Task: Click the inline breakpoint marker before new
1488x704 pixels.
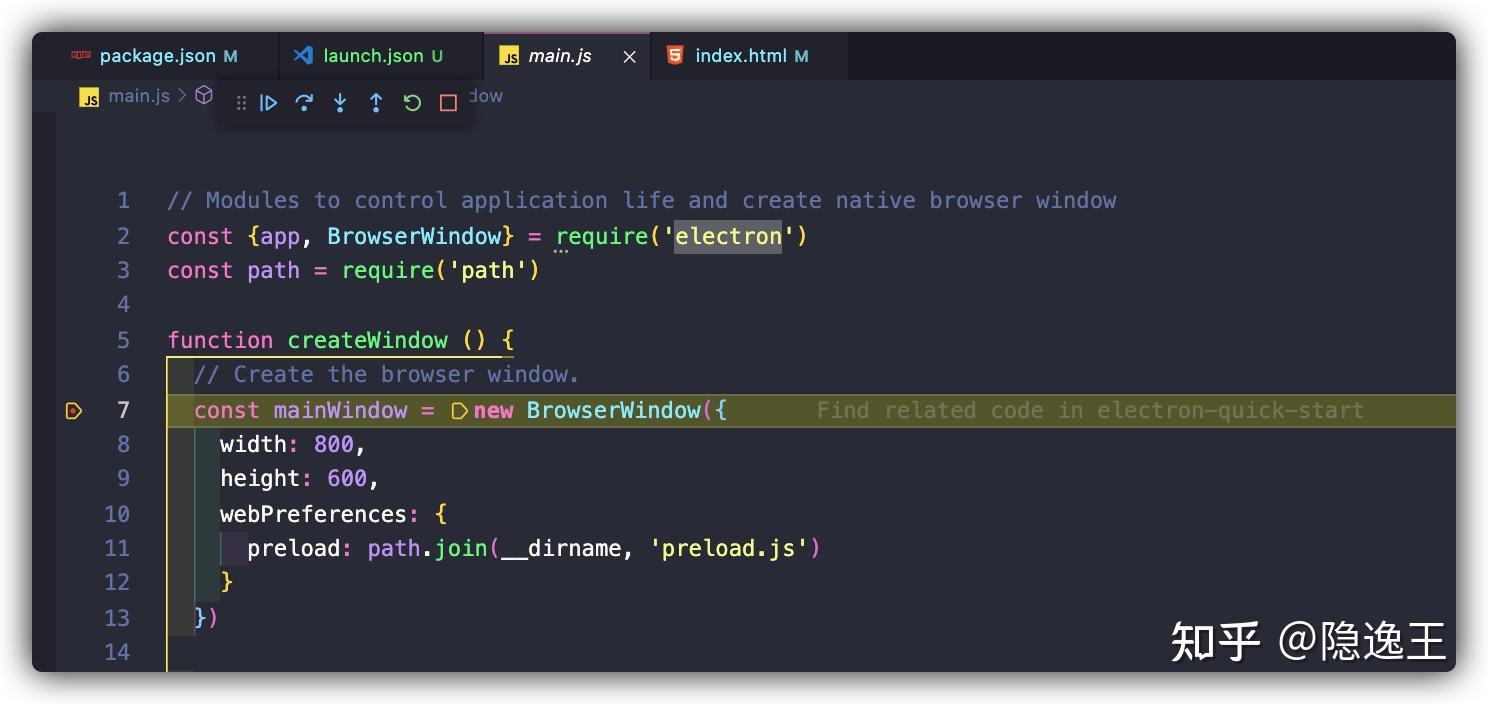Action: coord(460,410)
